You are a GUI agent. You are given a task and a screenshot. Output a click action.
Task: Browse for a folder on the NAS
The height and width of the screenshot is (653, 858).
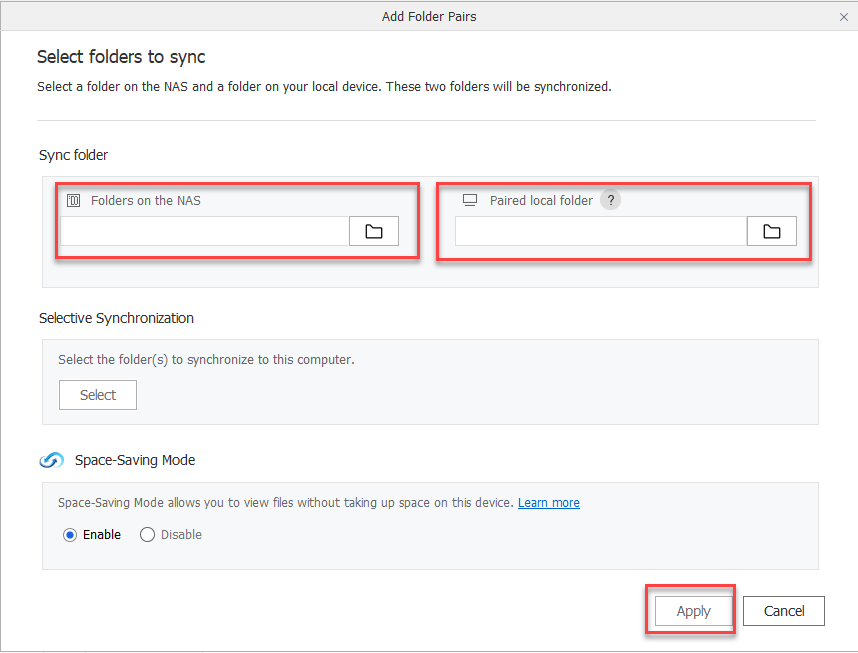coord(373,231)
